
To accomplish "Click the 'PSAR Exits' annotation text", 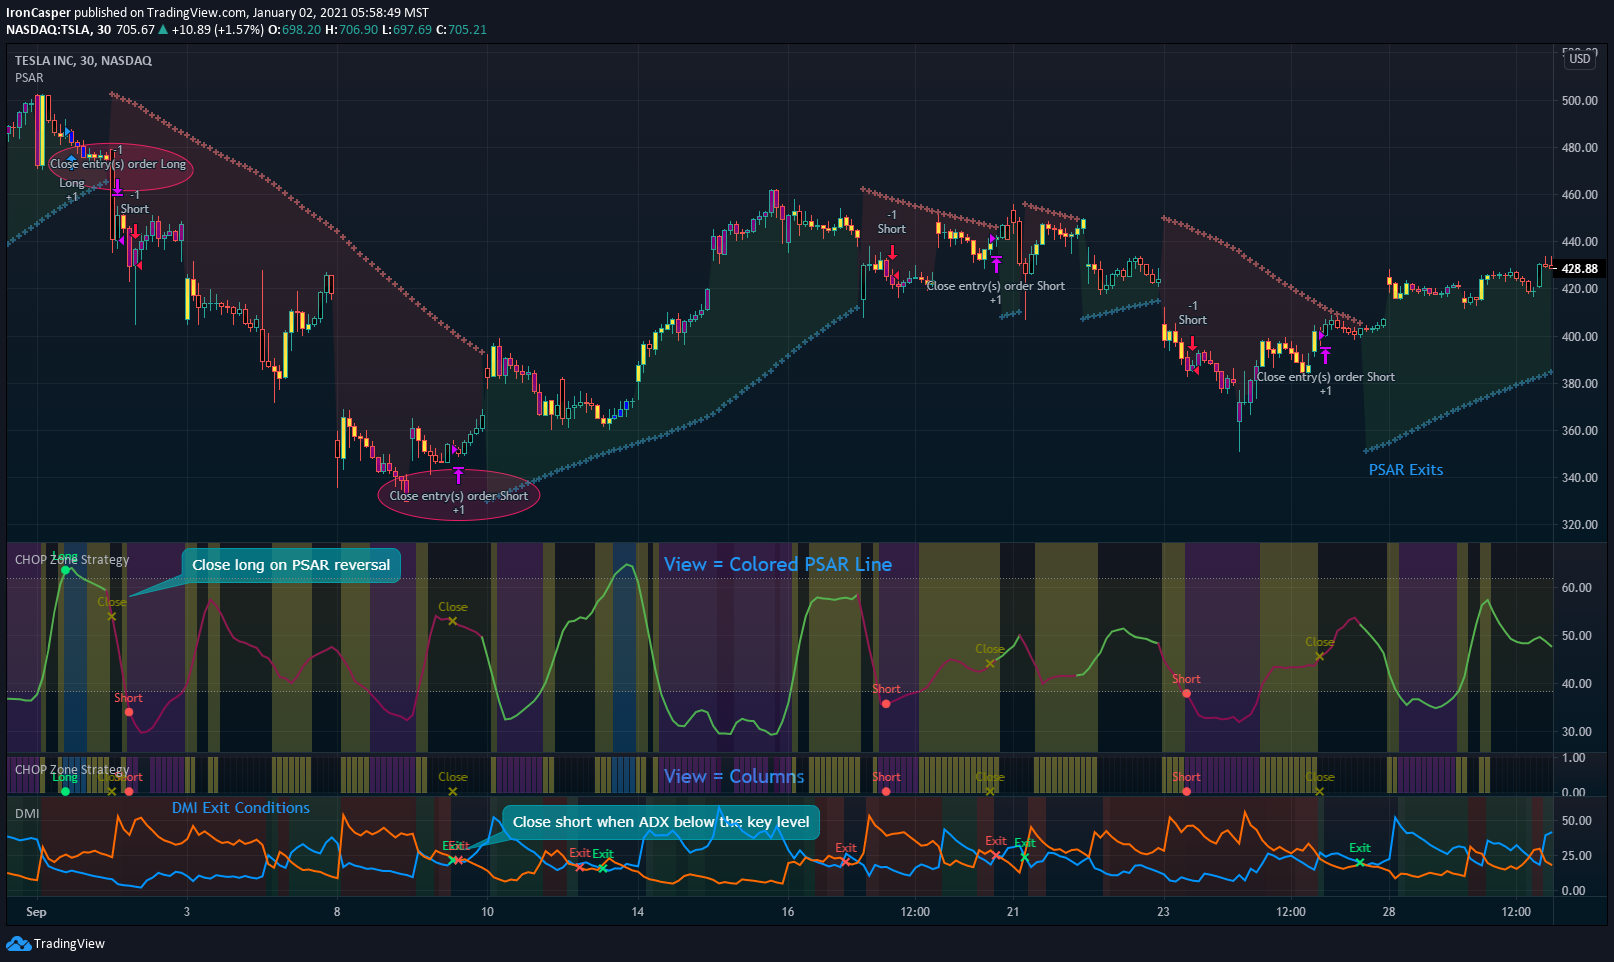I will (x=1405, y=470).
